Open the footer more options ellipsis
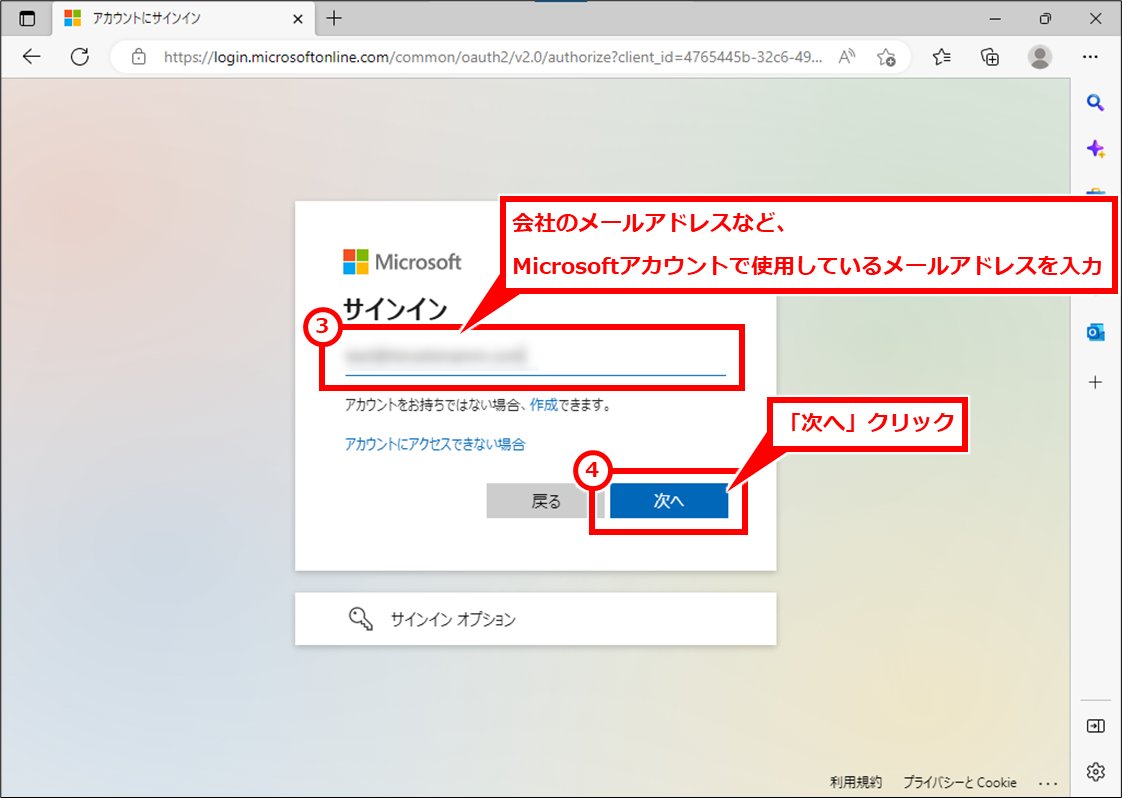Image resolution: width=1123 pixels, height=798 pixels. [x=1048, y=783]
